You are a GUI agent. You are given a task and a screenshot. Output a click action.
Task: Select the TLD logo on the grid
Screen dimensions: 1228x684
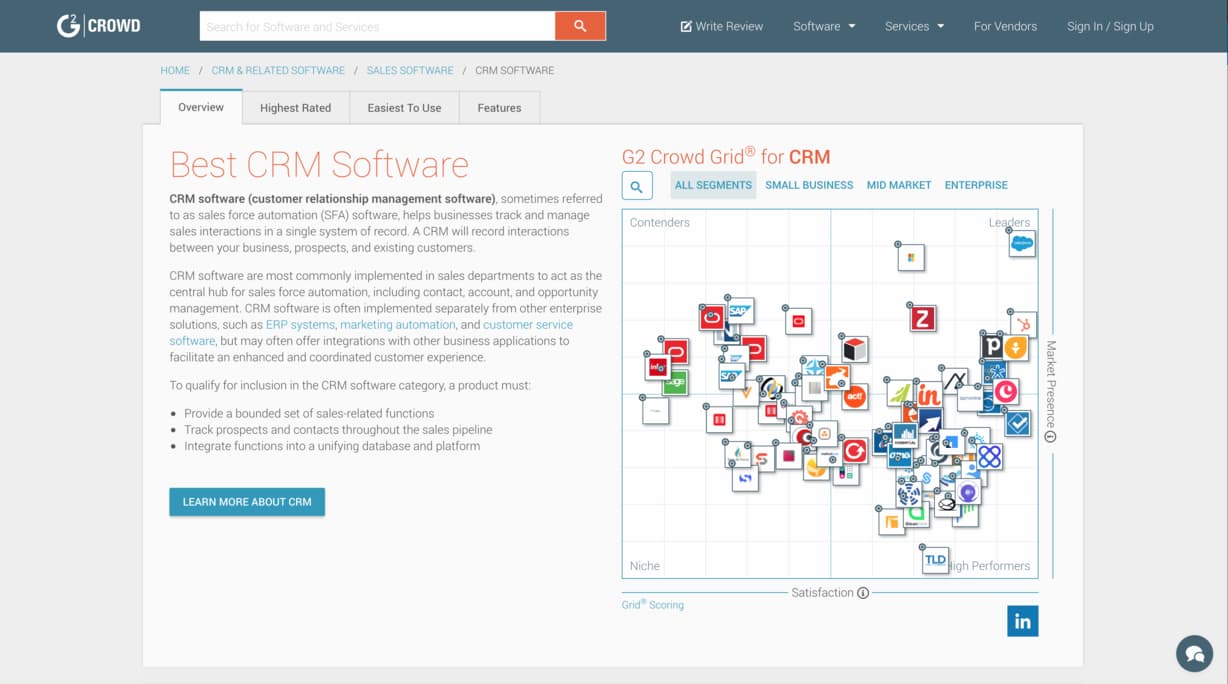[935, 559]
